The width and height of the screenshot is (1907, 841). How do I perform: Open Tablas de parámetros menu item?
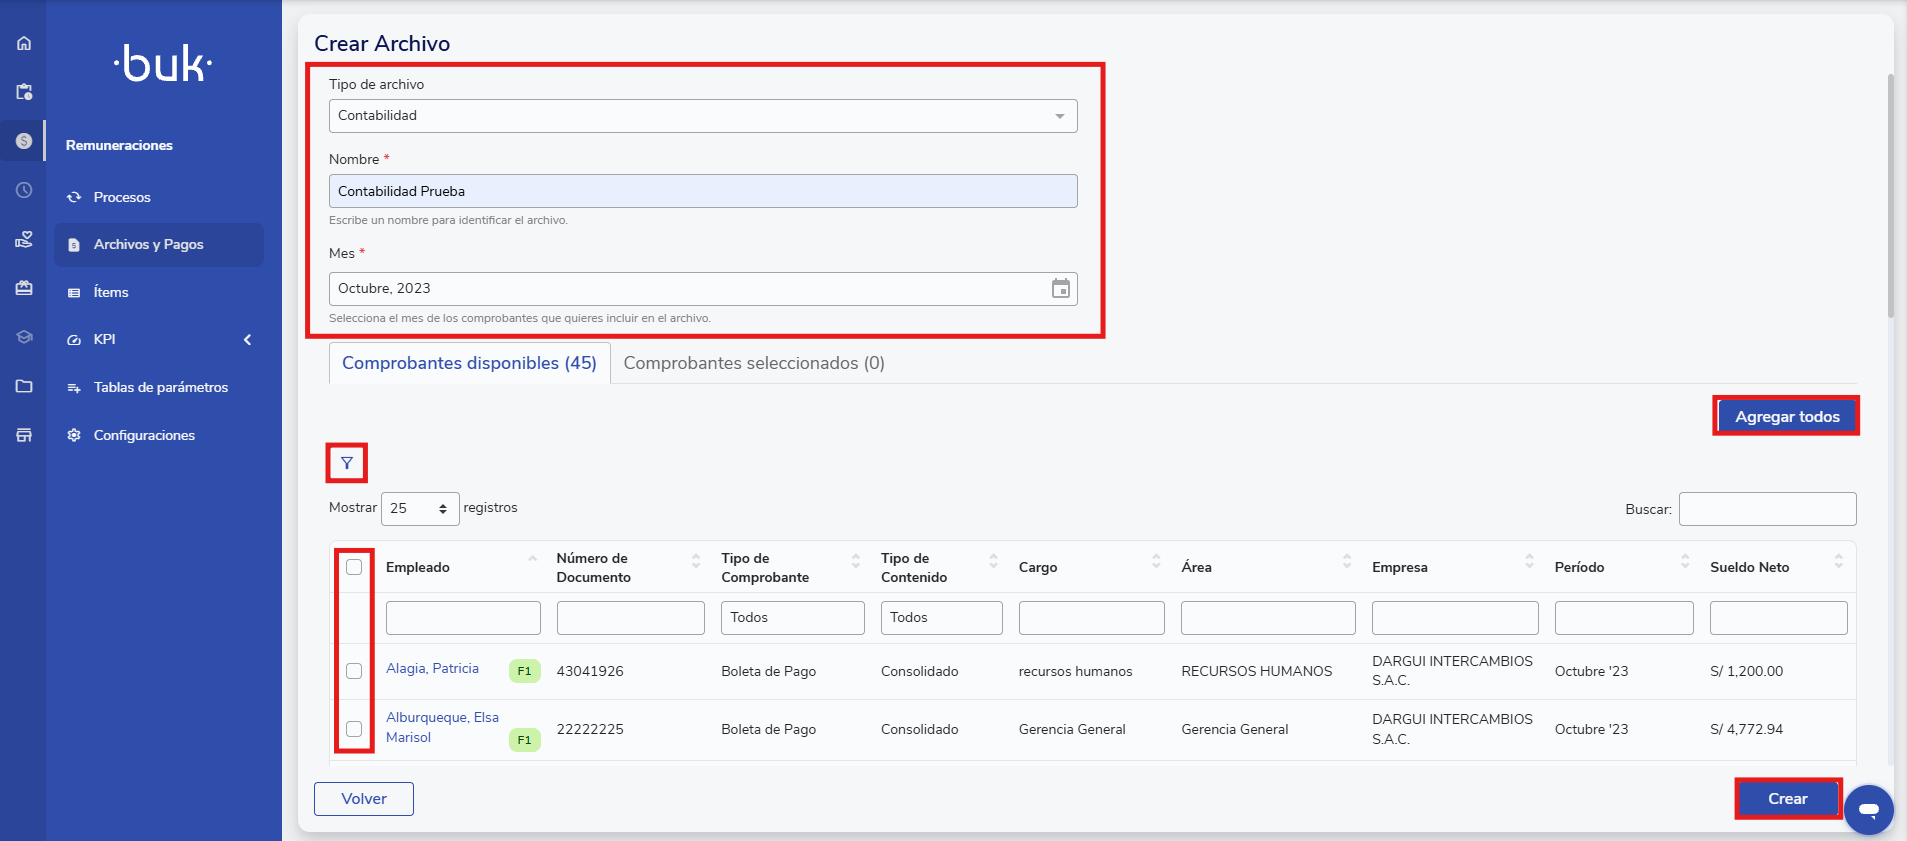(x=160, y=387)
